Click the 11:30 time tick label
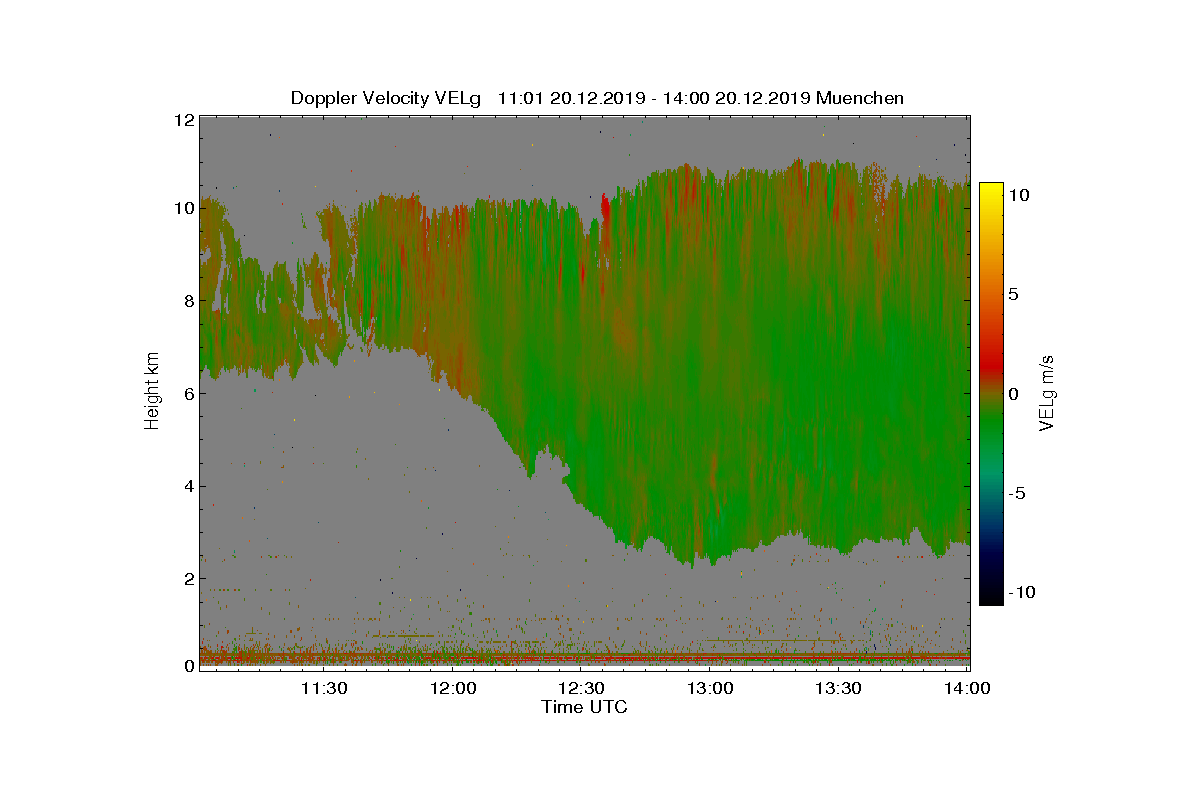The image size is (1200, 800). point(325,688)
